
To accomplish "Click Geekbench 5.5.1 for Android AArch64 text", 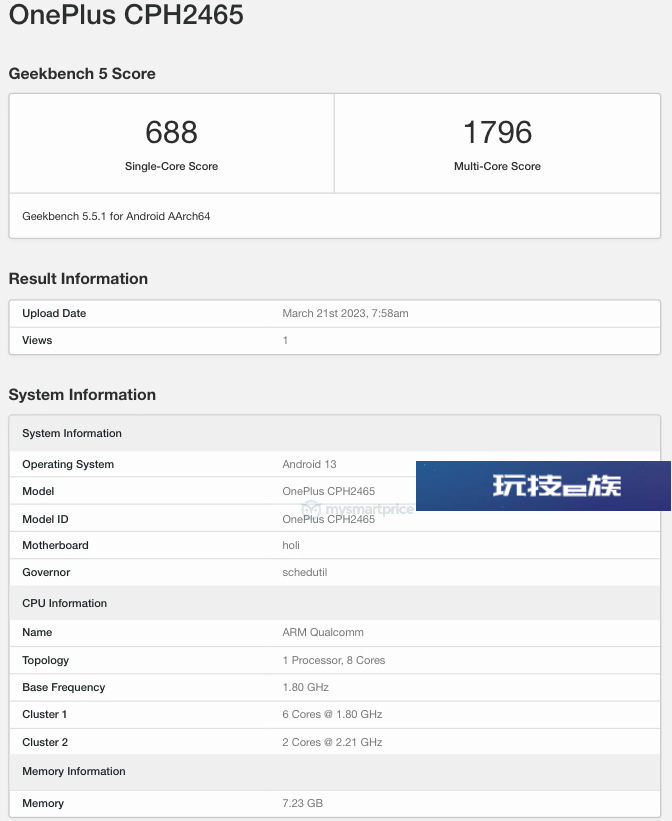I will pos(116,216).
